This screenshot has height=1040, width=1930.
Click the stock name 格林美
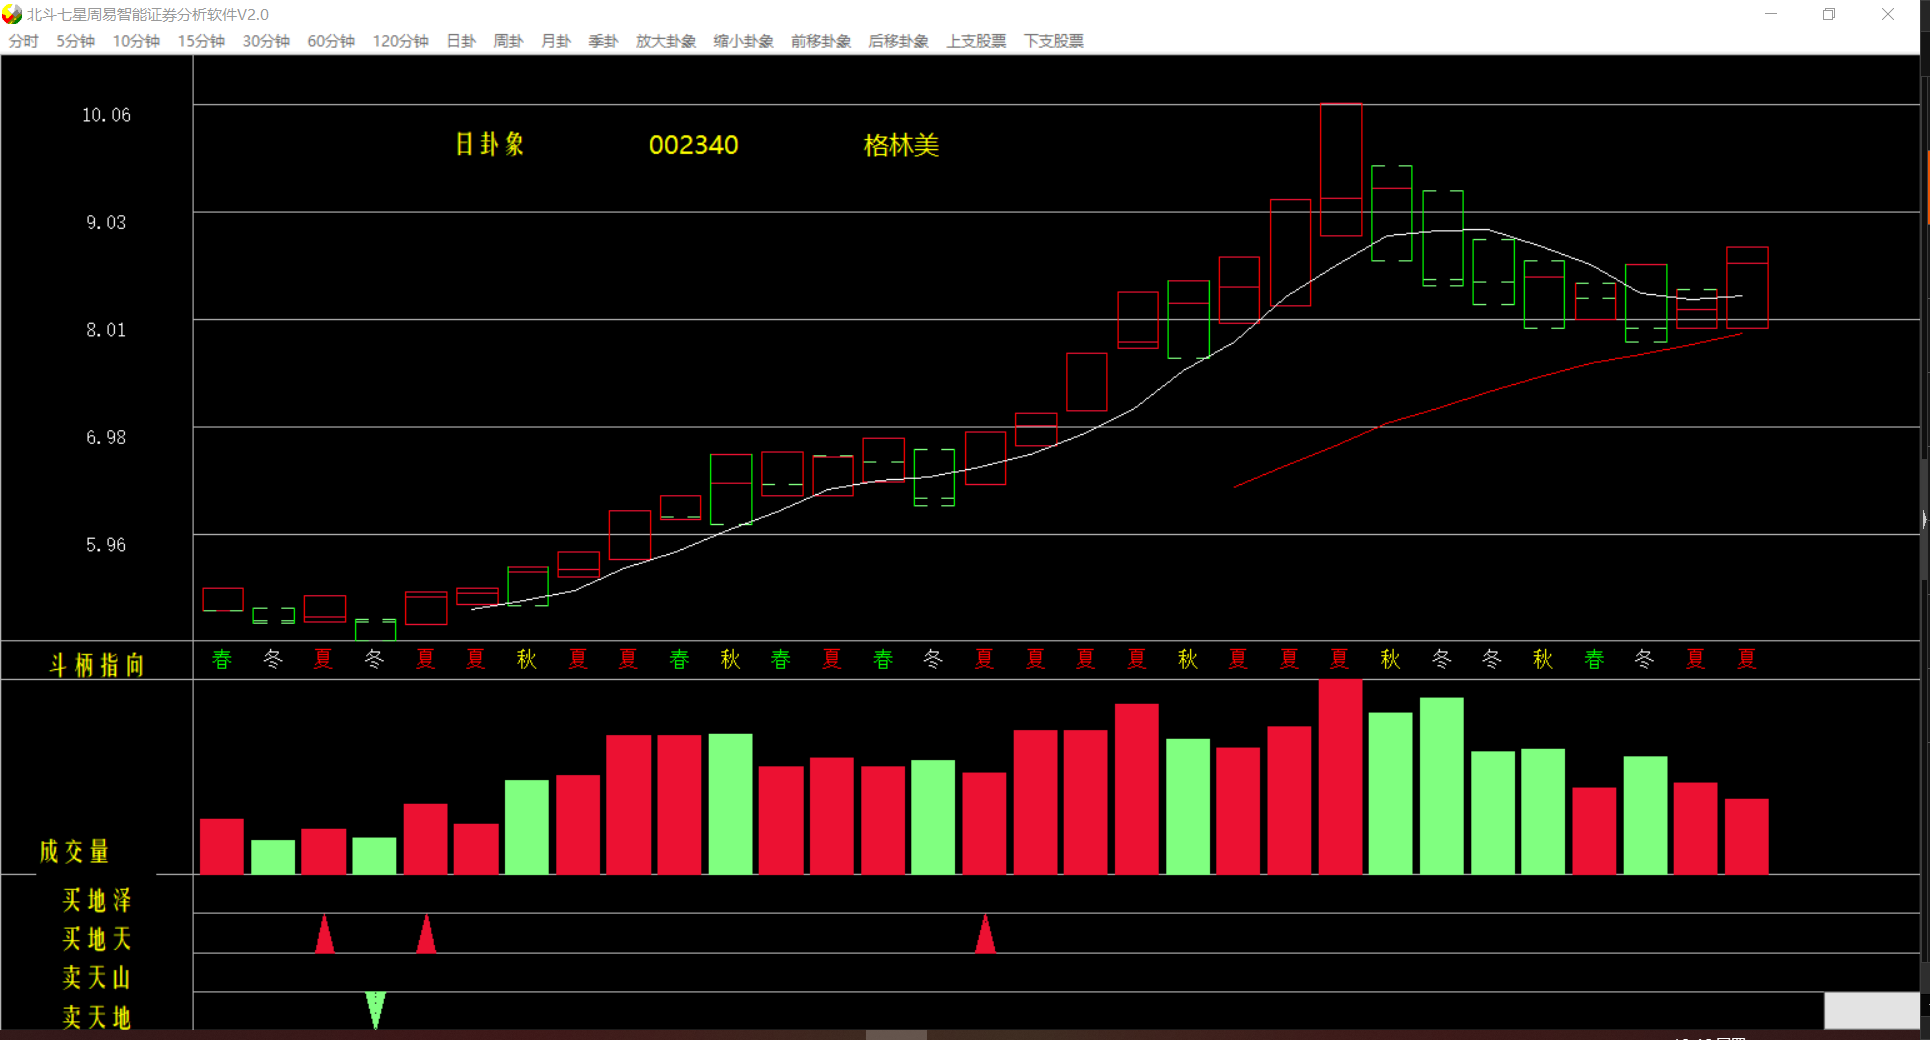[x=901, y=145]
